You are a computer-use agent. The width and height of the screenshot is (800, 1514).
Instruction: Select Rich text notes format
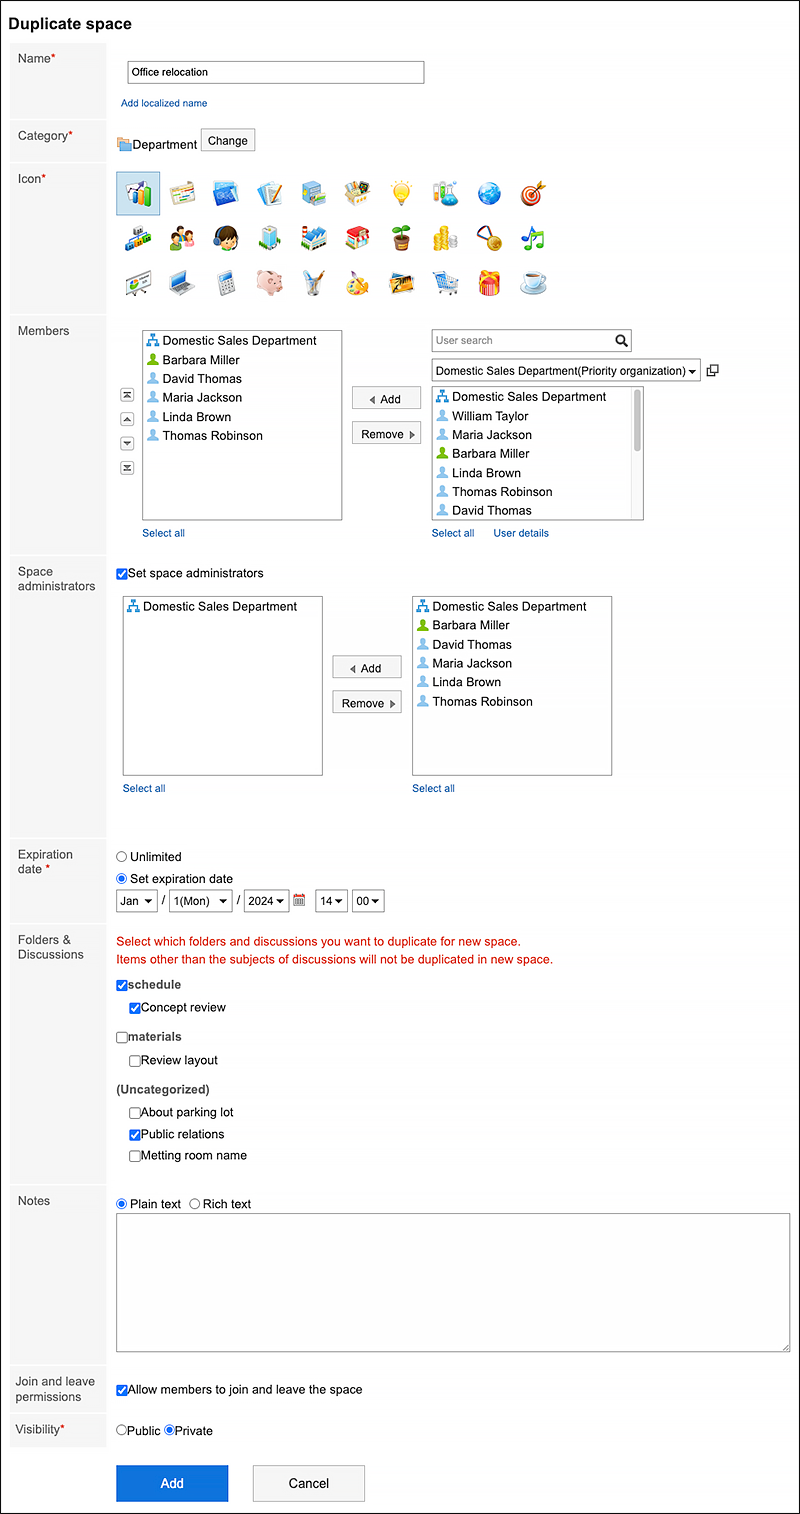(195, 1204)
